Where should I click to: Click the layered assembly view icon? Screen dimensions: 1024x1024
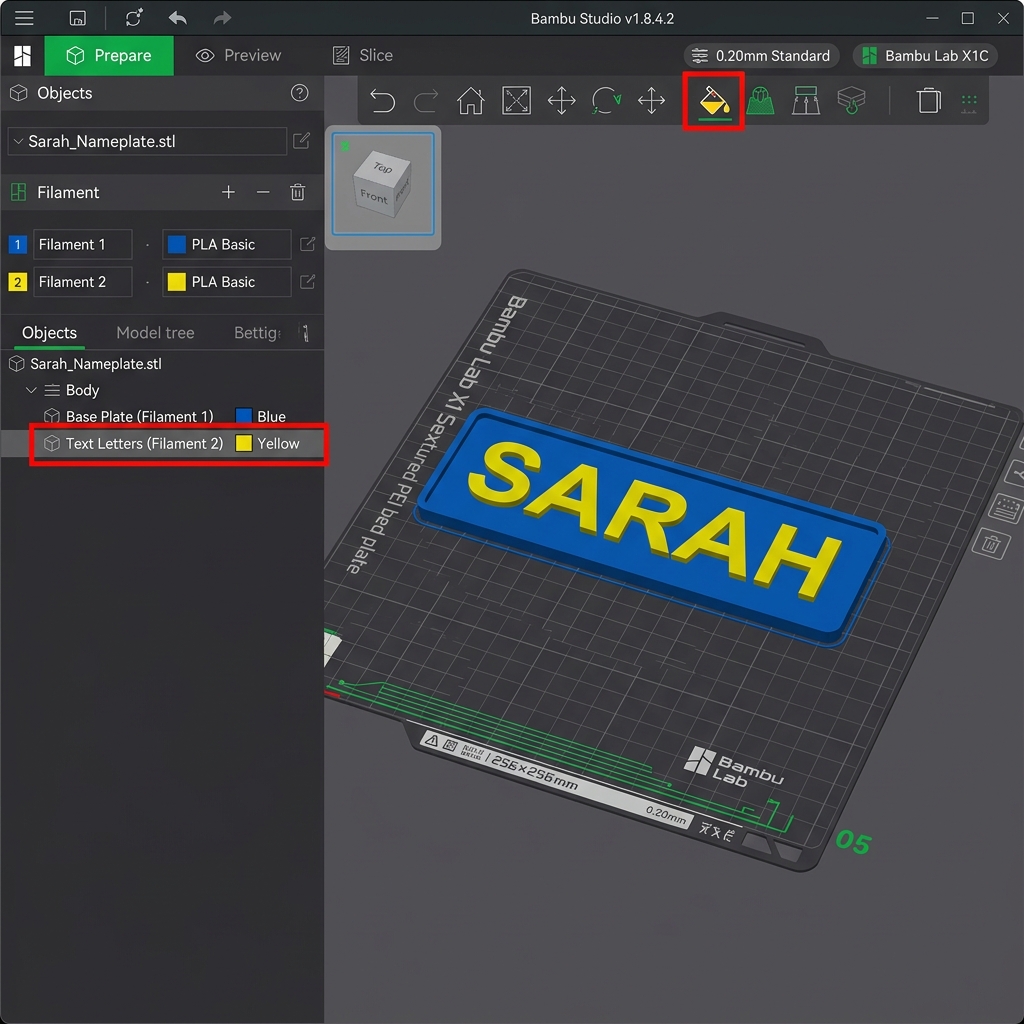tap(851, 101)
